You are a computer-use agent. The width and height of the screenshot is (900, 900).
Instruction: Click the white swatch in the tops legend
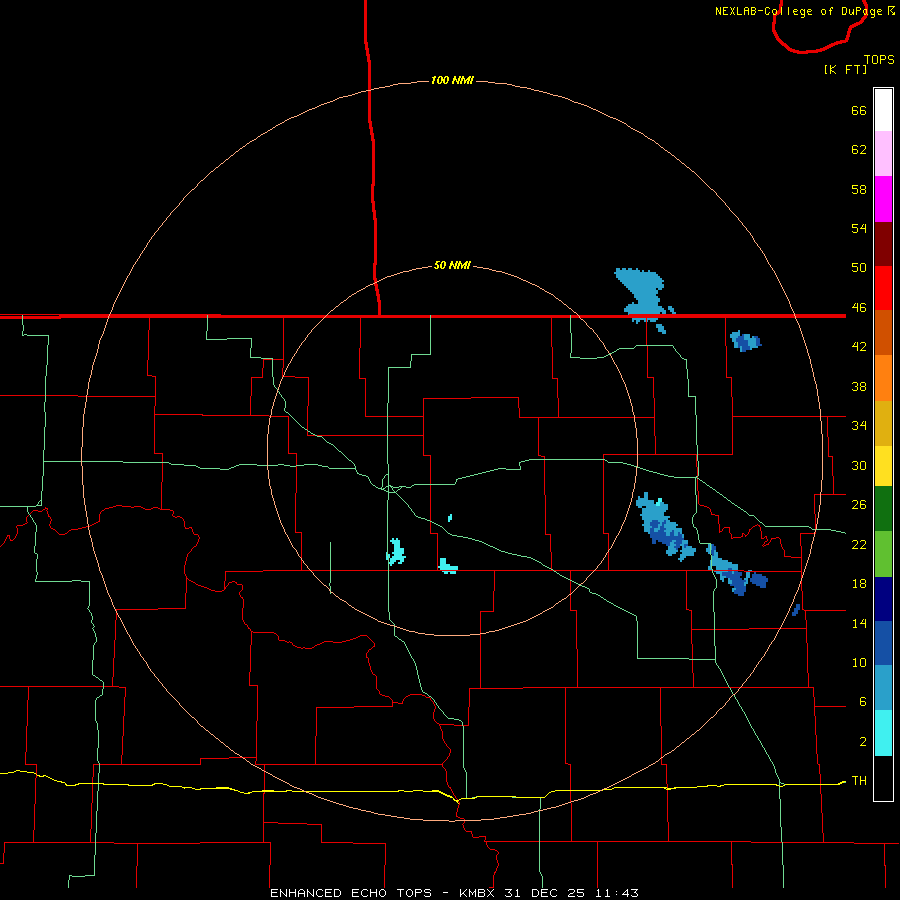883,110
